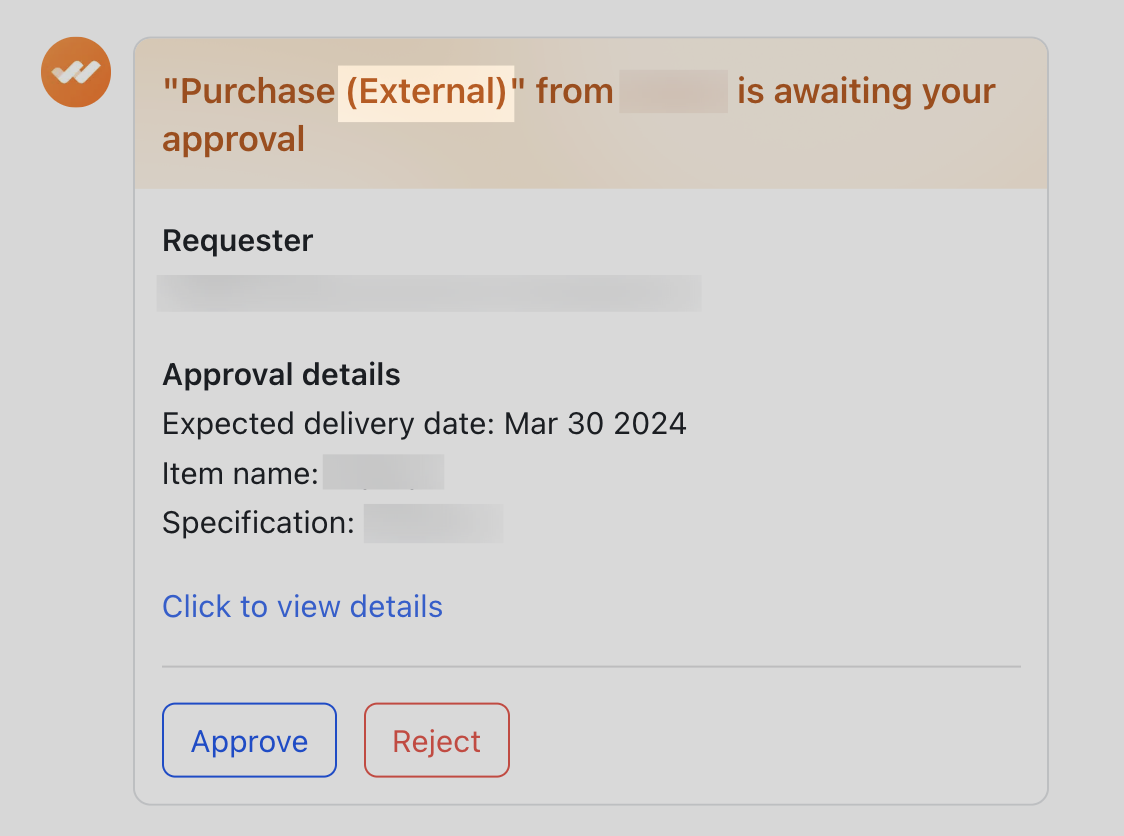The width and height of the screenshot is (1124, 836).
Task: Open "Click to view details" link
Action: [x=302, y=606]
